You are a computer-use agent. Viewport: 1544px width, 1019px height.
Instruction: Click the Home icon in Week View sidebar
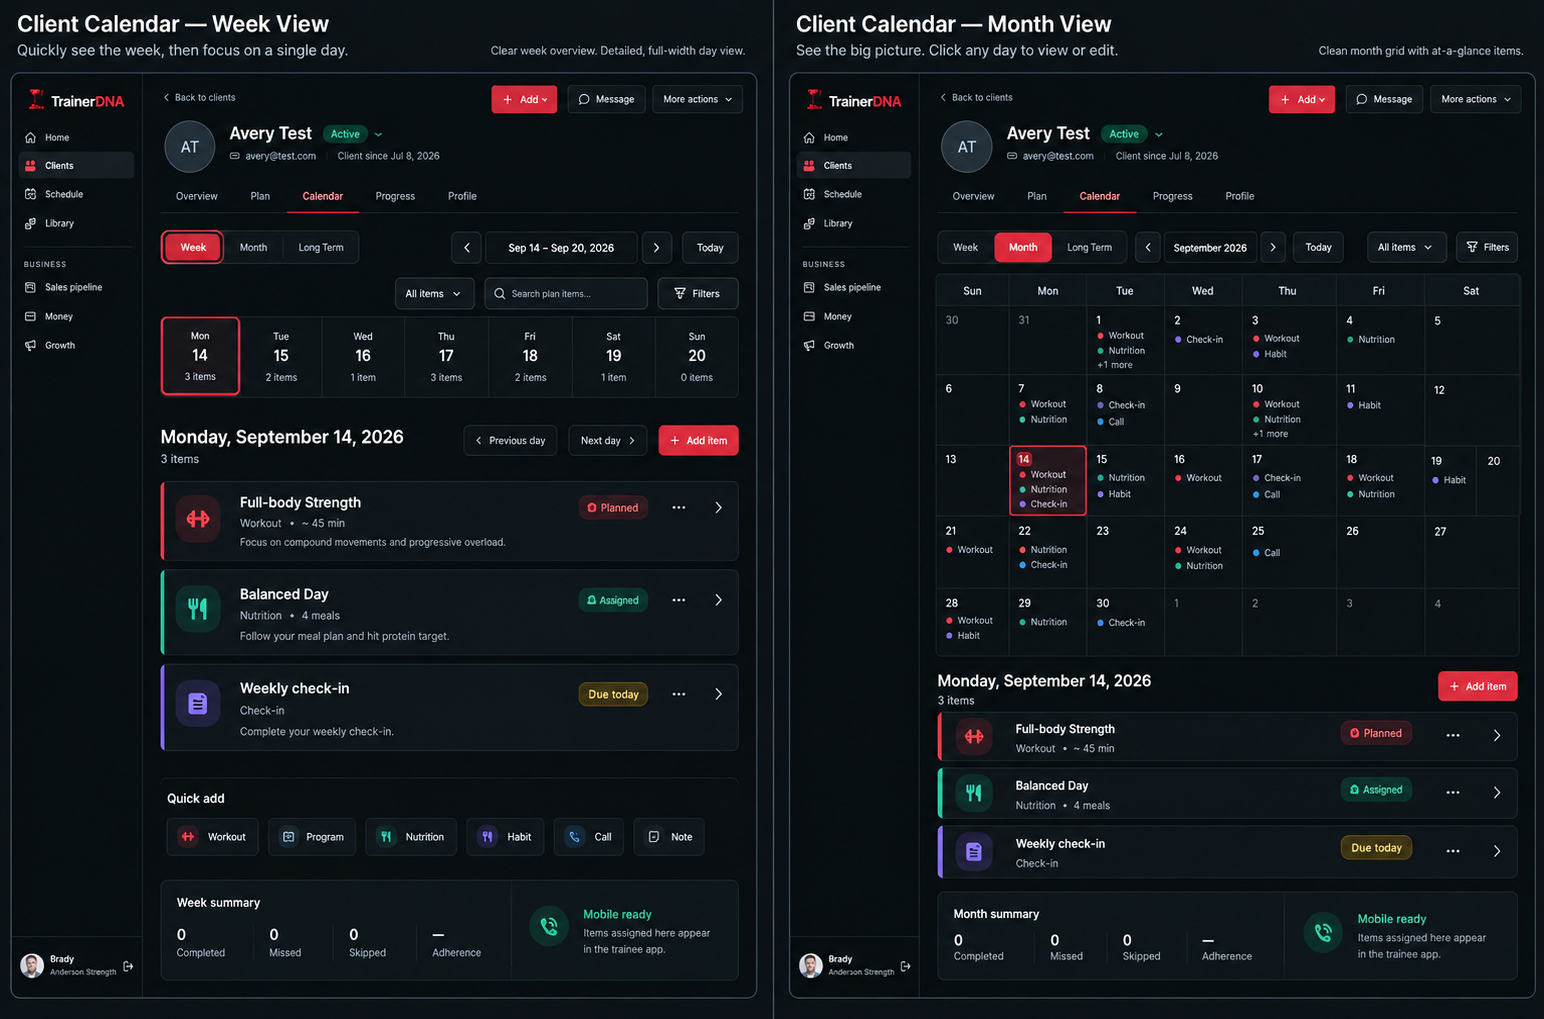(30, 137)
